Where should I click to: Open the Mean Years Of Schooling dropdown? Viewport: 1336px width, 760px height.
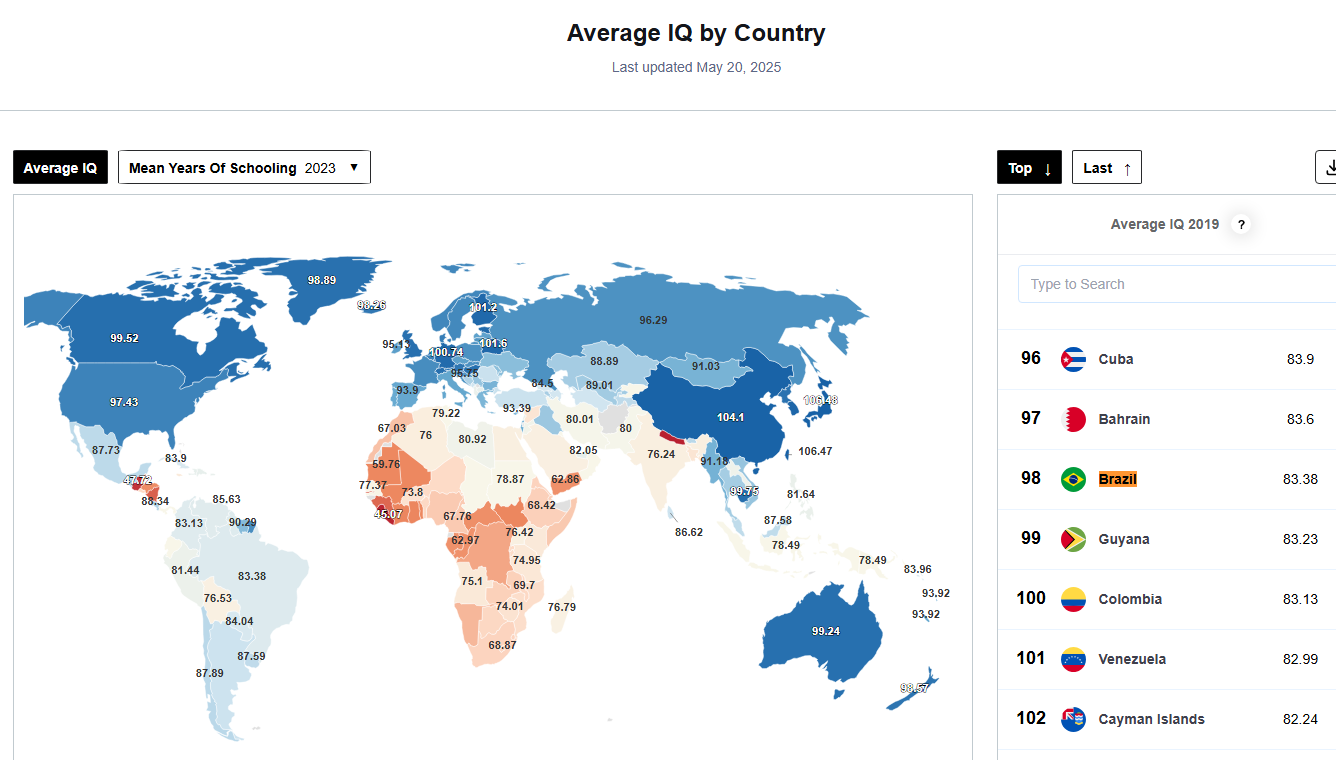[244, 167]
